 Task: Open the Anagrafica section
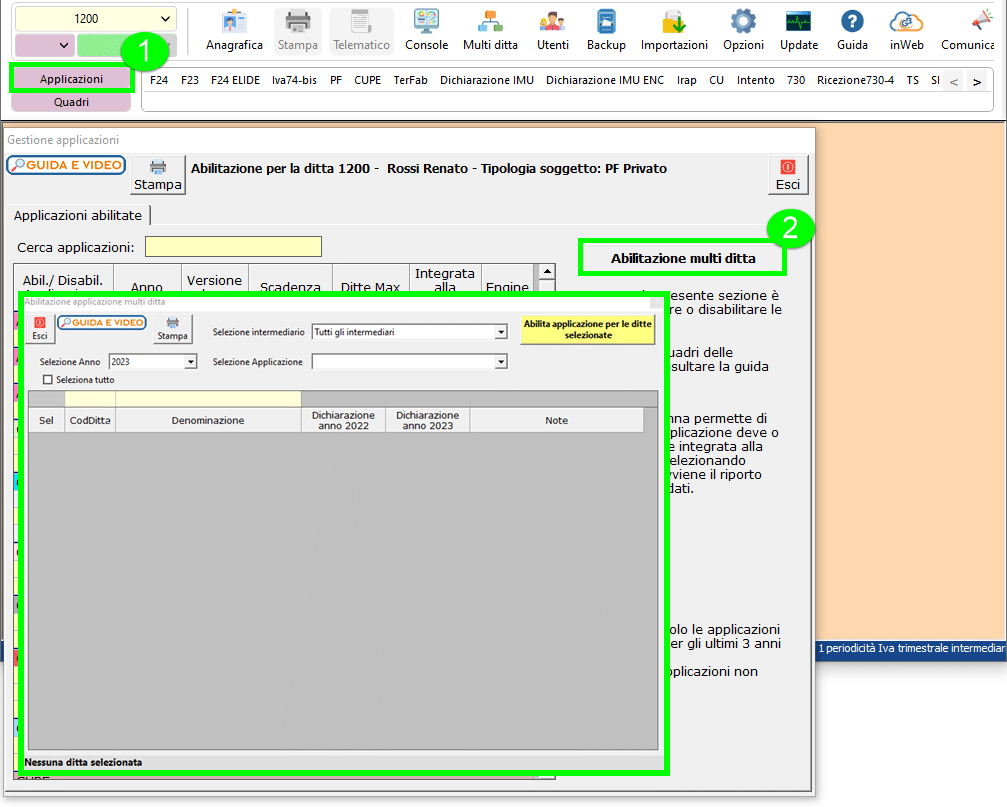pos(234,30)
